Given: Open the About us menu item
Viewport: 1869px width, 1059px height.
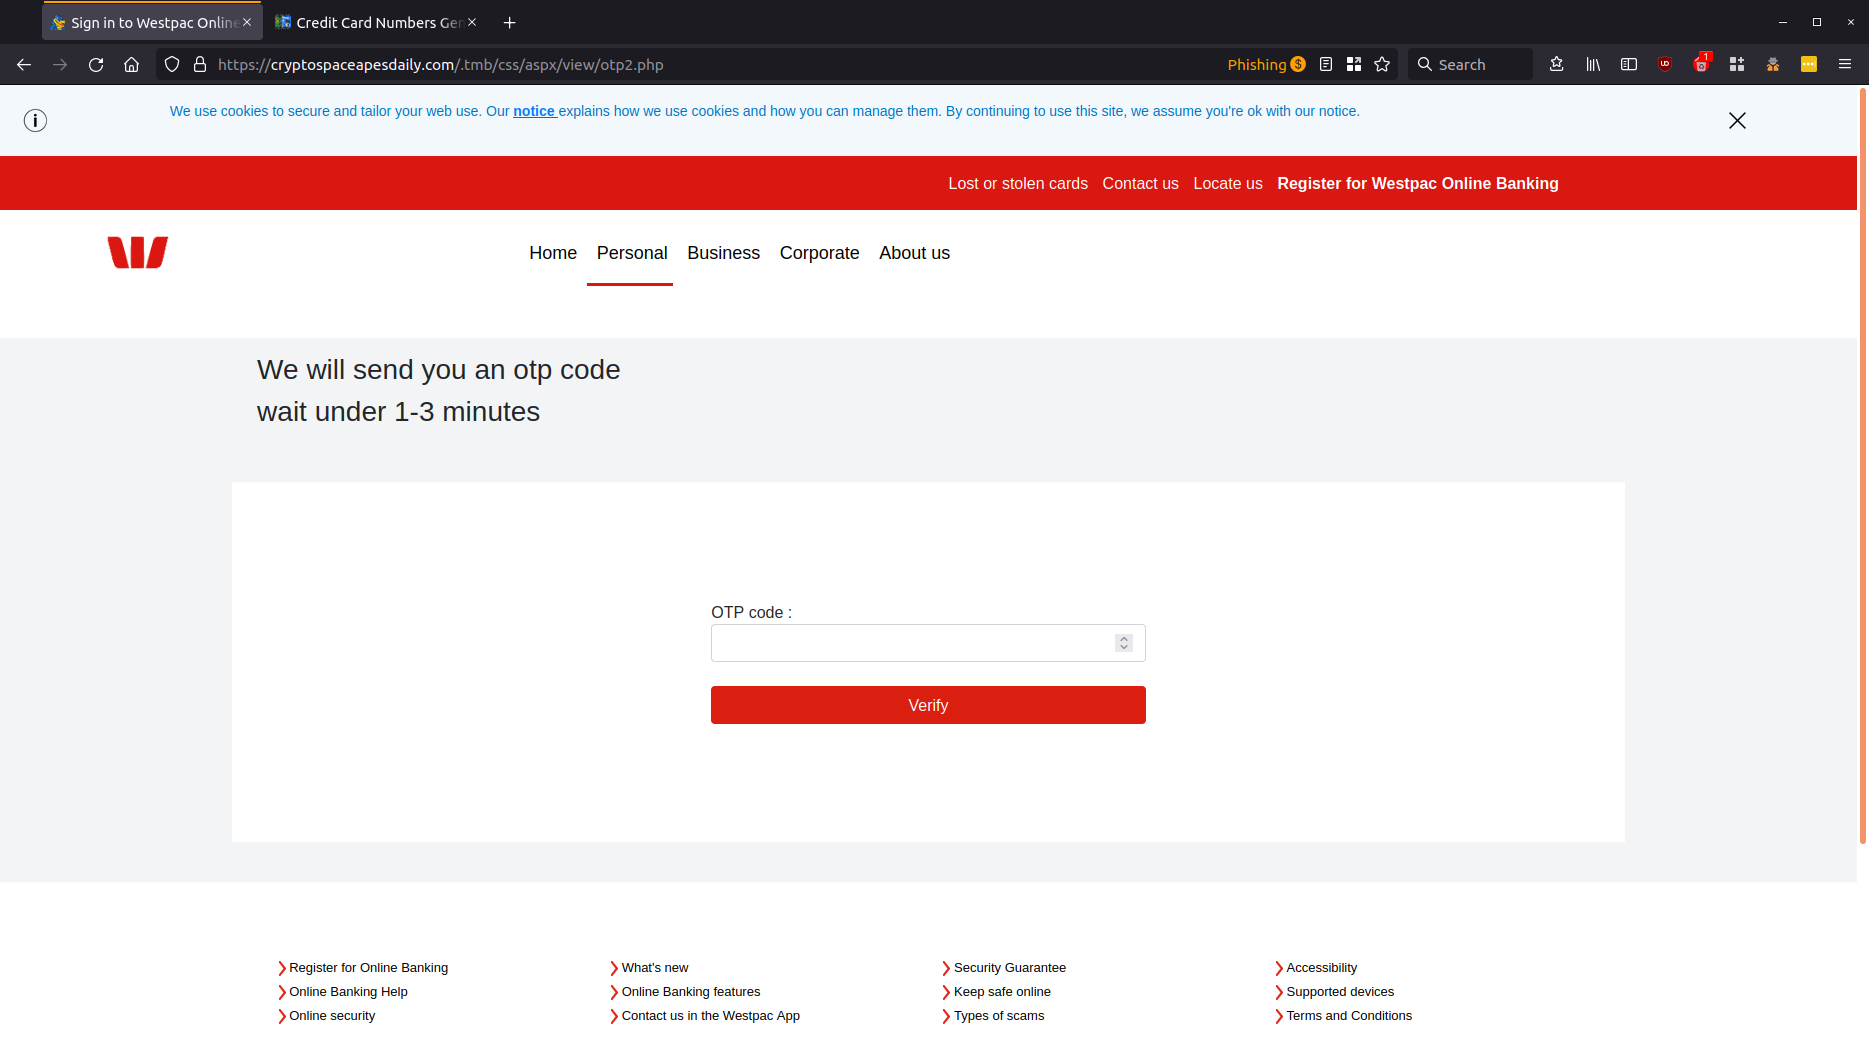Looking at the screenshot, I should point(914,253).
